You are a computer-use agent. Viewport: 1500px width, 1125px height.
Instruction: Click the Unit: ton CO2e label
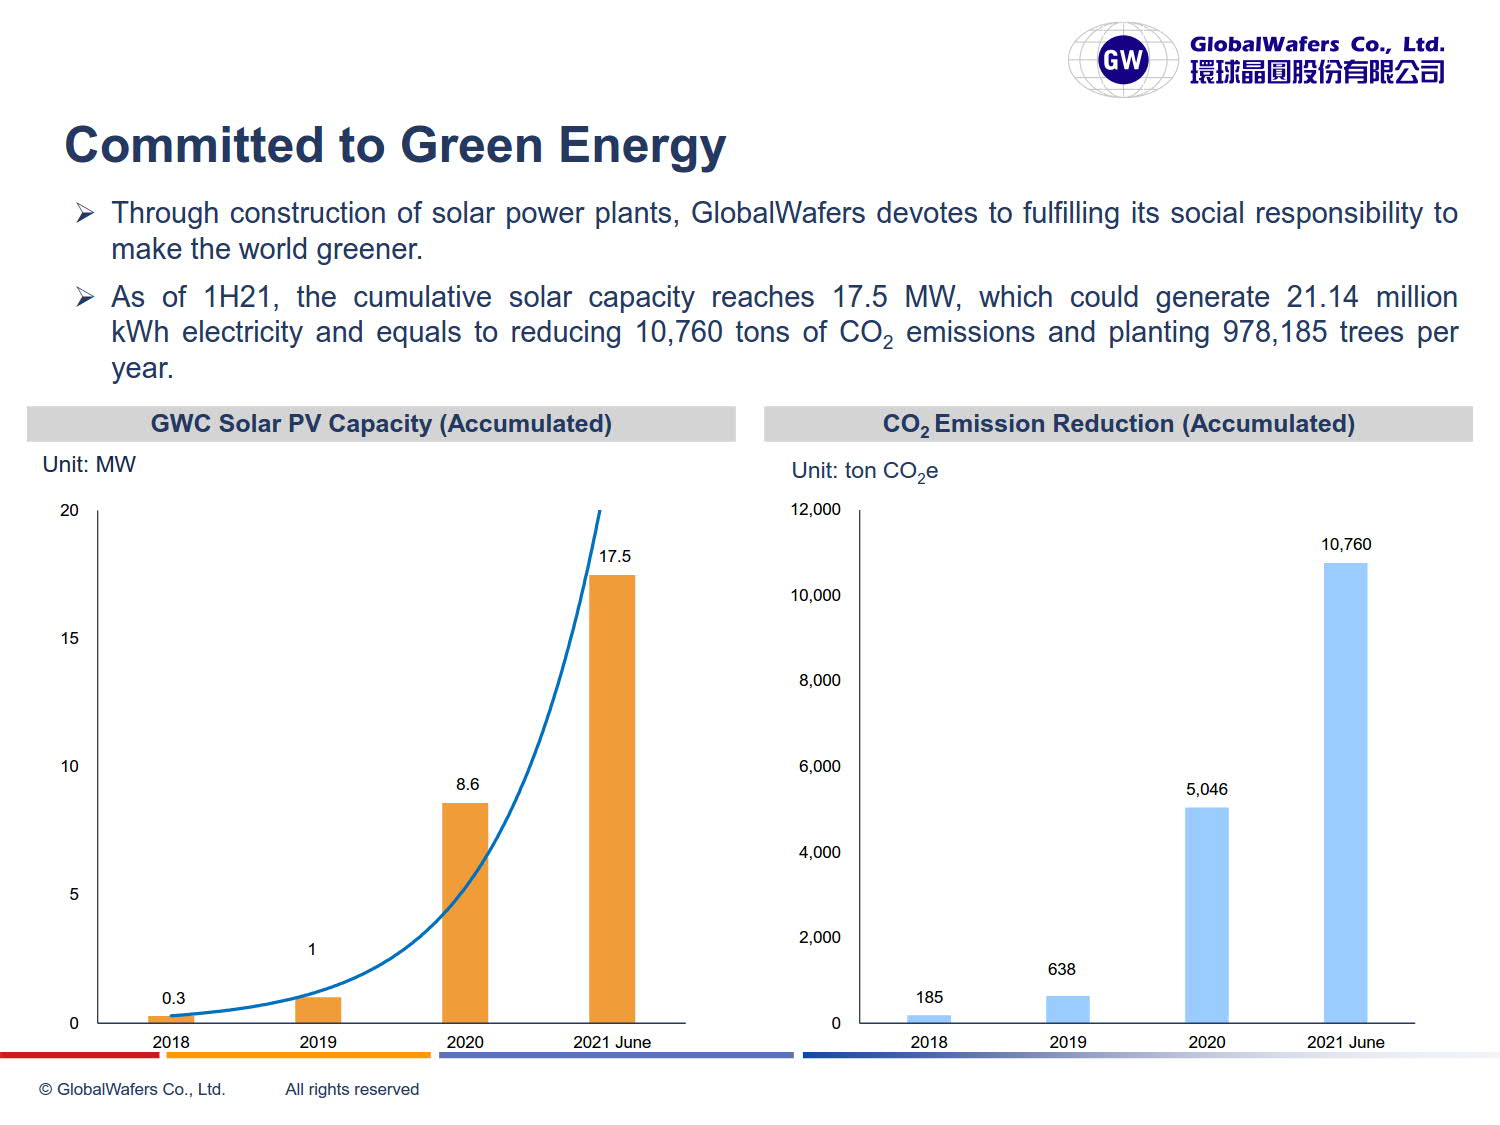coord(864,471)
